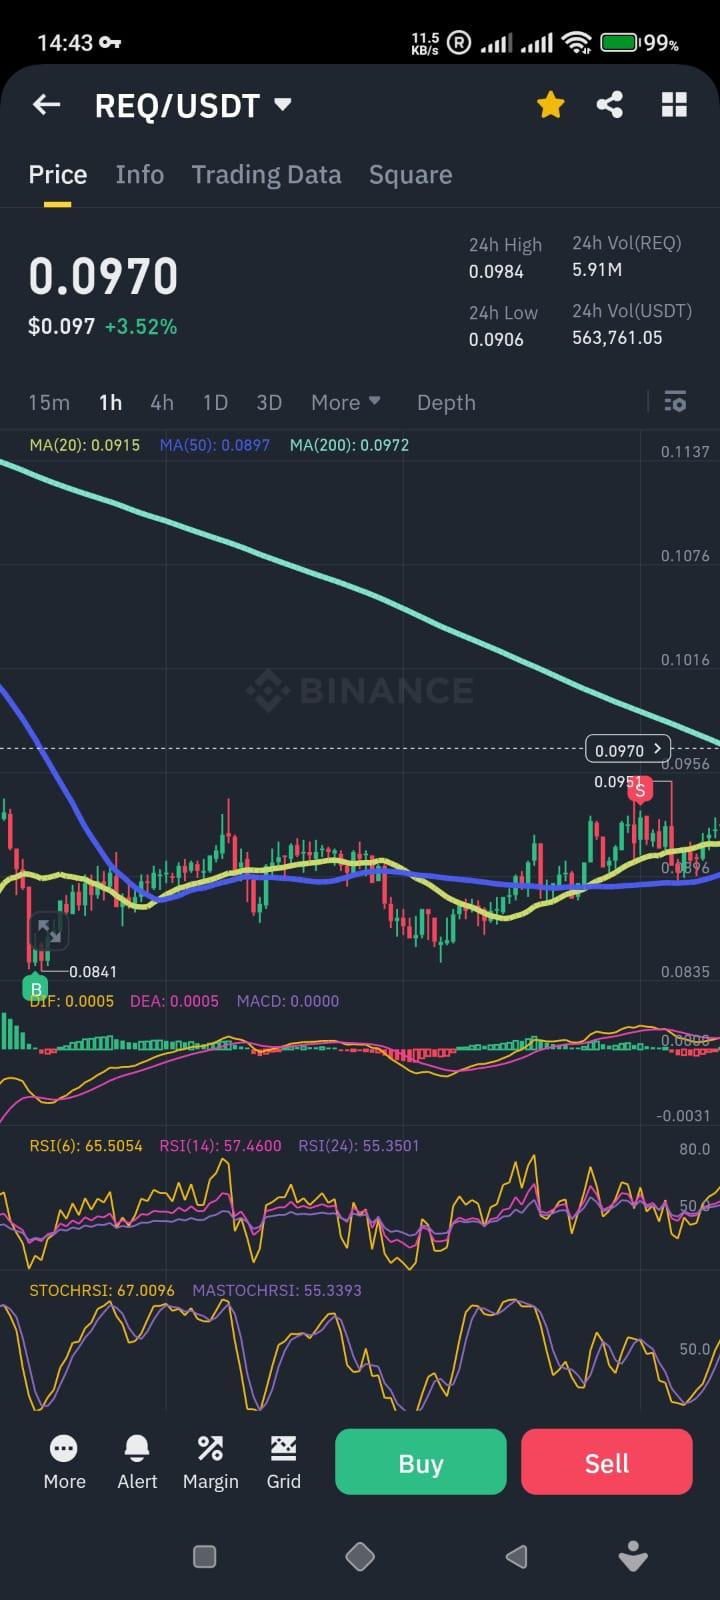The width and height of the screenshot is (720, 1600).
Task: Tap the accessibility person icon in nav bar
Action: 633,1556
